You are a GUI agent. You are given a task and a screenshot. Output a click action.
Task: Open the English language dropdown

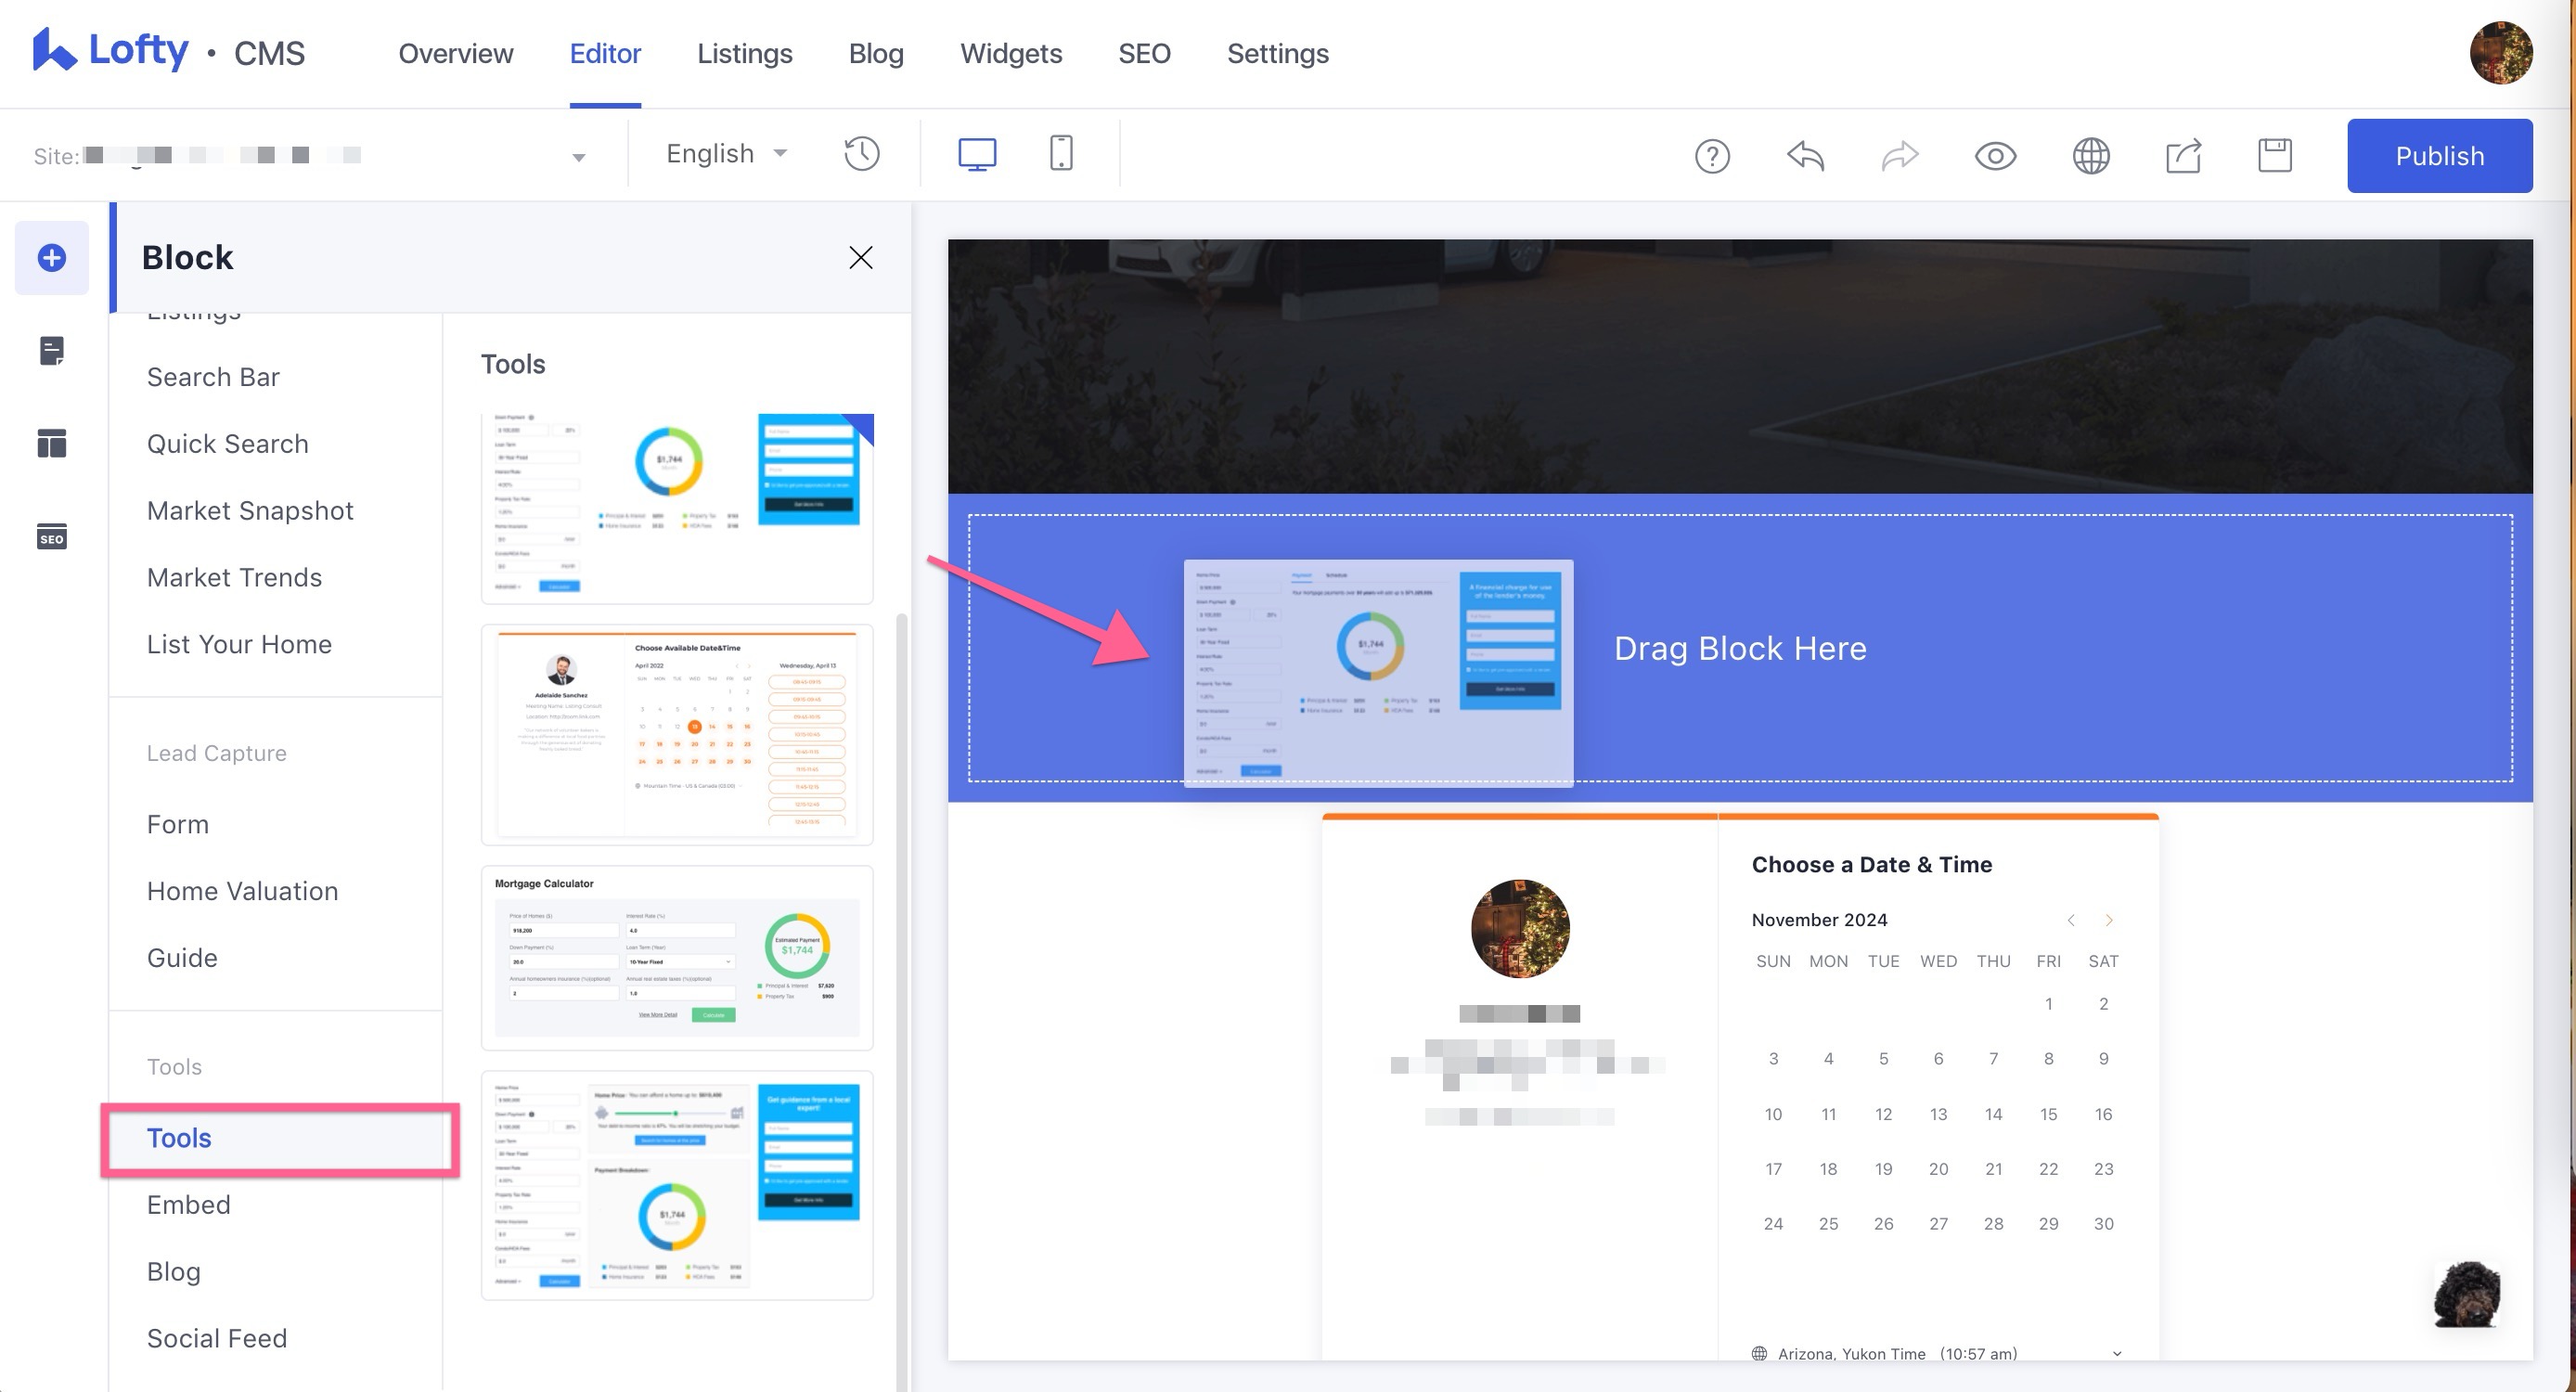click(x=726, y=154)
